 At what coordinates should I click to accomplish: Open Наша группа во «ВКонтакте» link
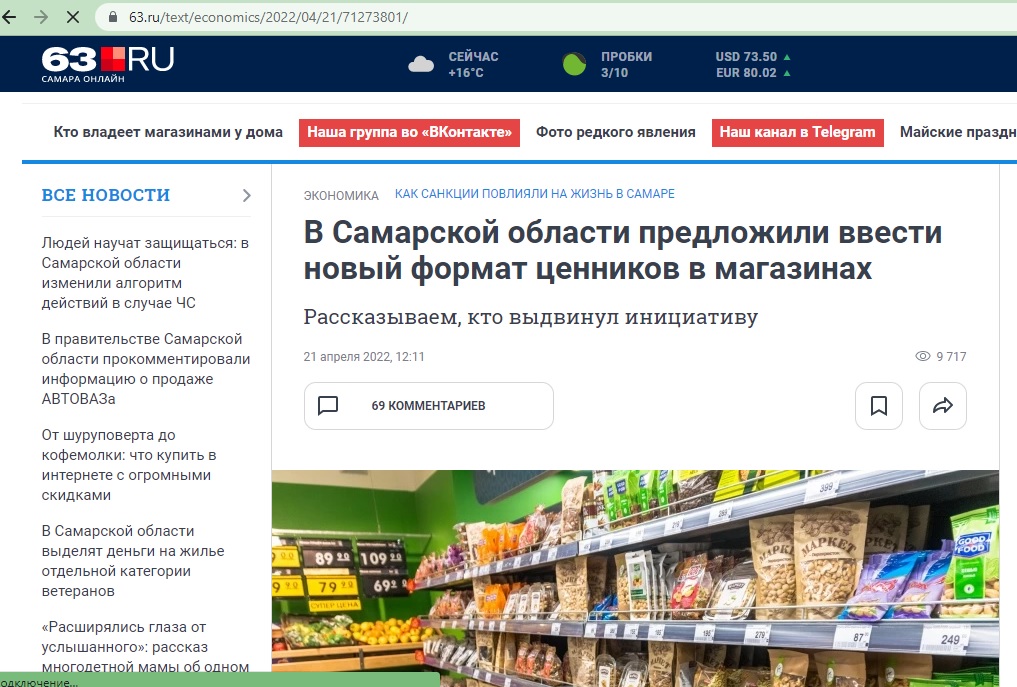tap(409, 132)
